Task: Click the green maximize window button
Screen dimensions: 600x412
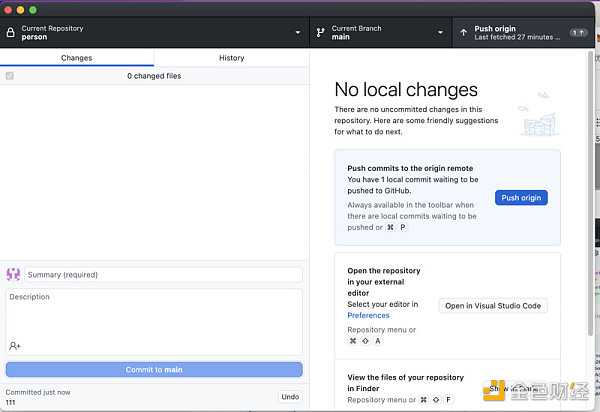Action: (33, 9)
